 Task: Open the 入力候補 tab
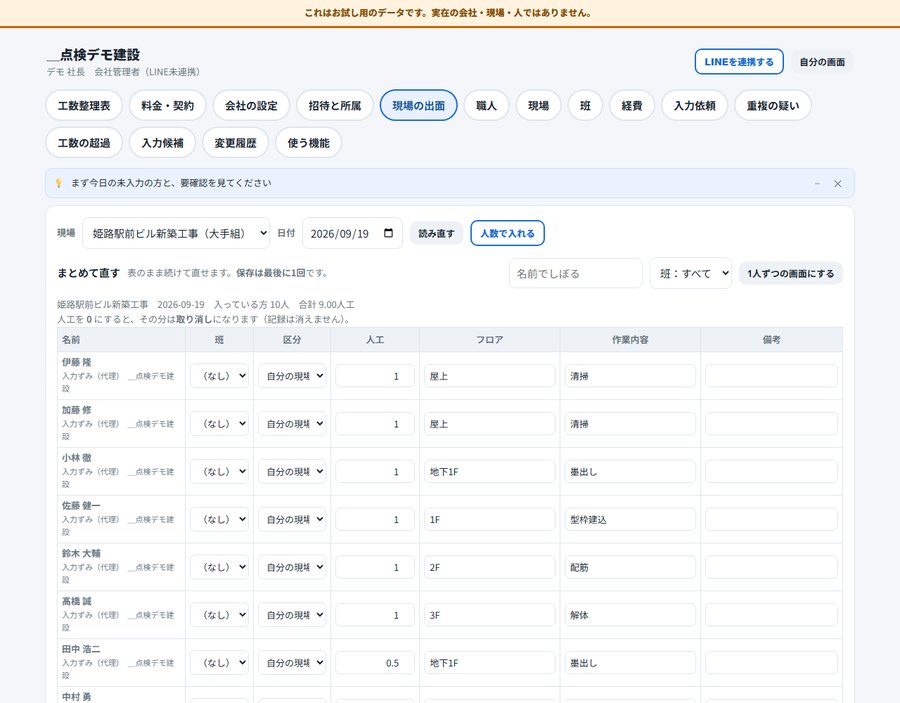point(162,143)
